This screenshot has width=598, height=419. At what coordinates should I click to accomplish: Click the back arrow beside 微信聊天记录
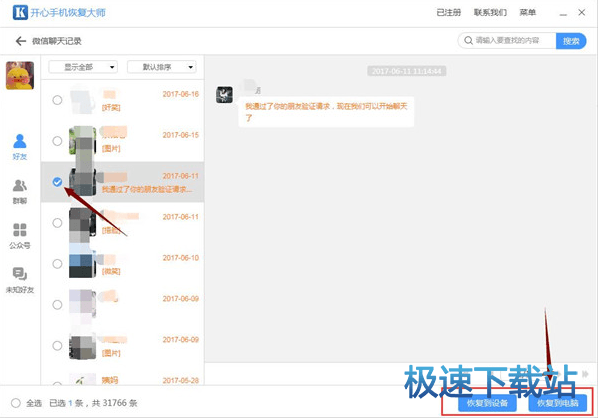pos(21,41)
